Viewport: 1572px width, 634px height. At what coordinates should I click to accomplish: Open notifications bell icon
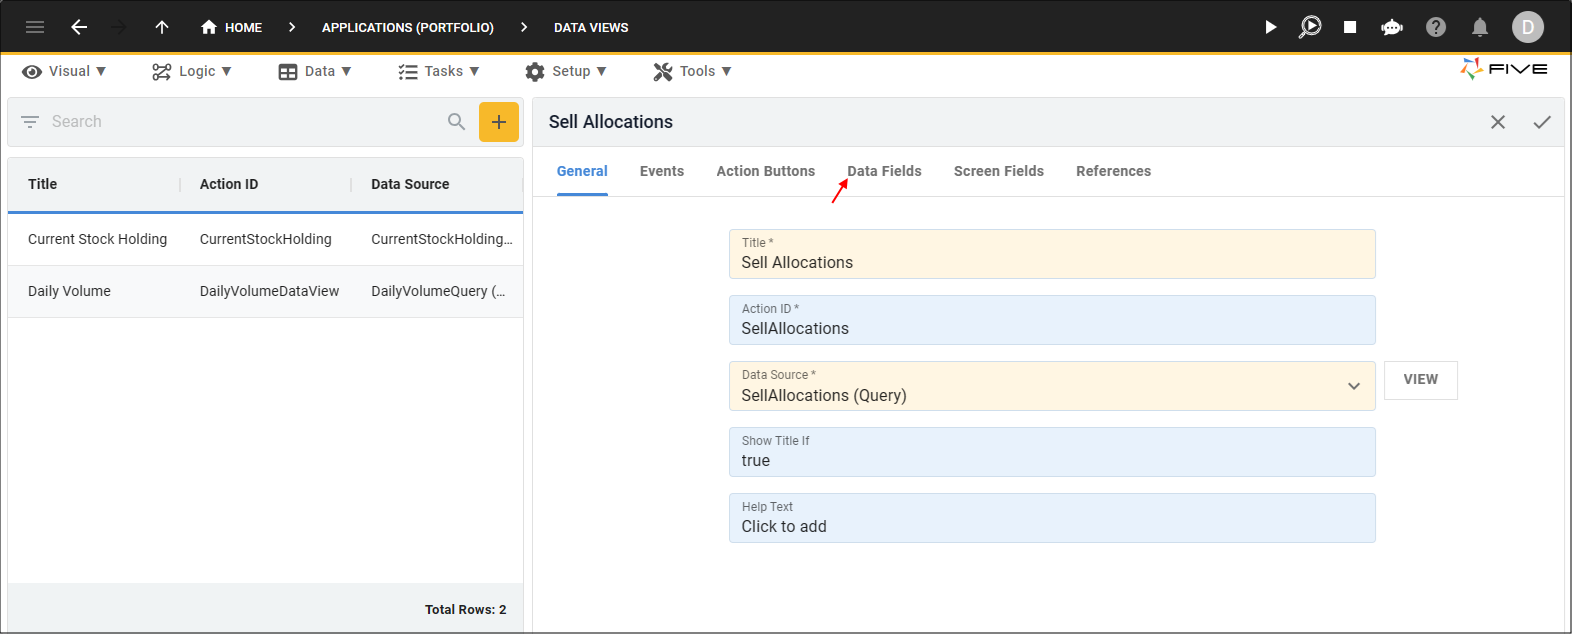(x=1480, y=27)
